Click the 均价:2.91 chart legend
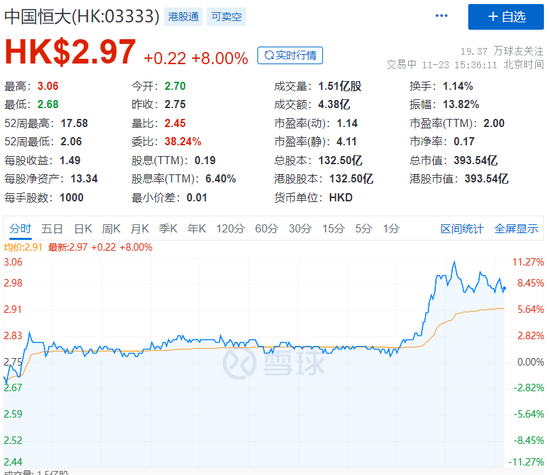550x475 pixels. 23,247
